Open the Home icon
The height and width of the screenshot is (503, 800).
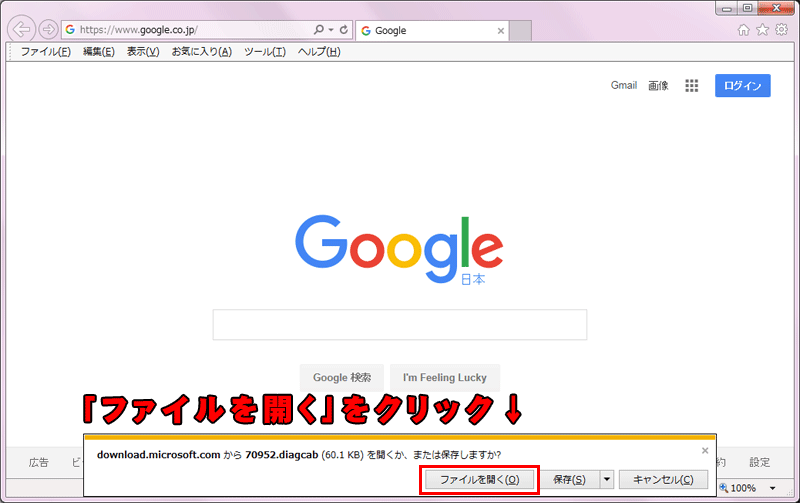coord(743,30)
